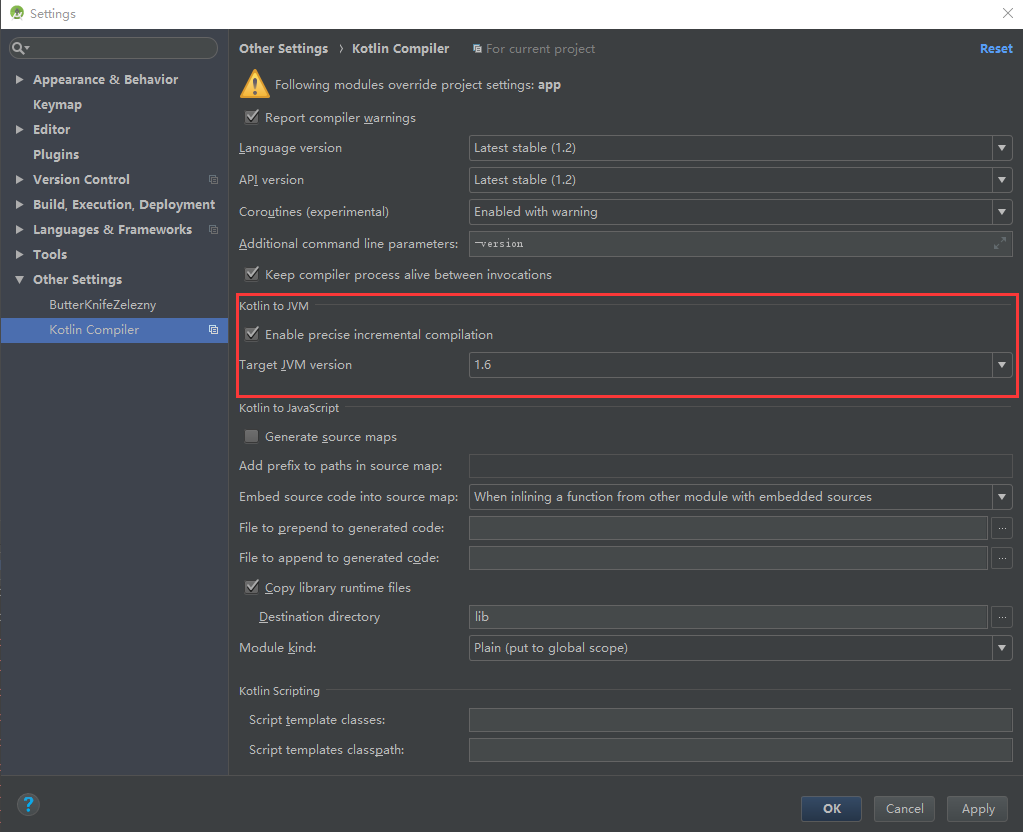Click Destination directory field containing lib
The width and height of the screenshot is (1023, 832).
(728, 617)
